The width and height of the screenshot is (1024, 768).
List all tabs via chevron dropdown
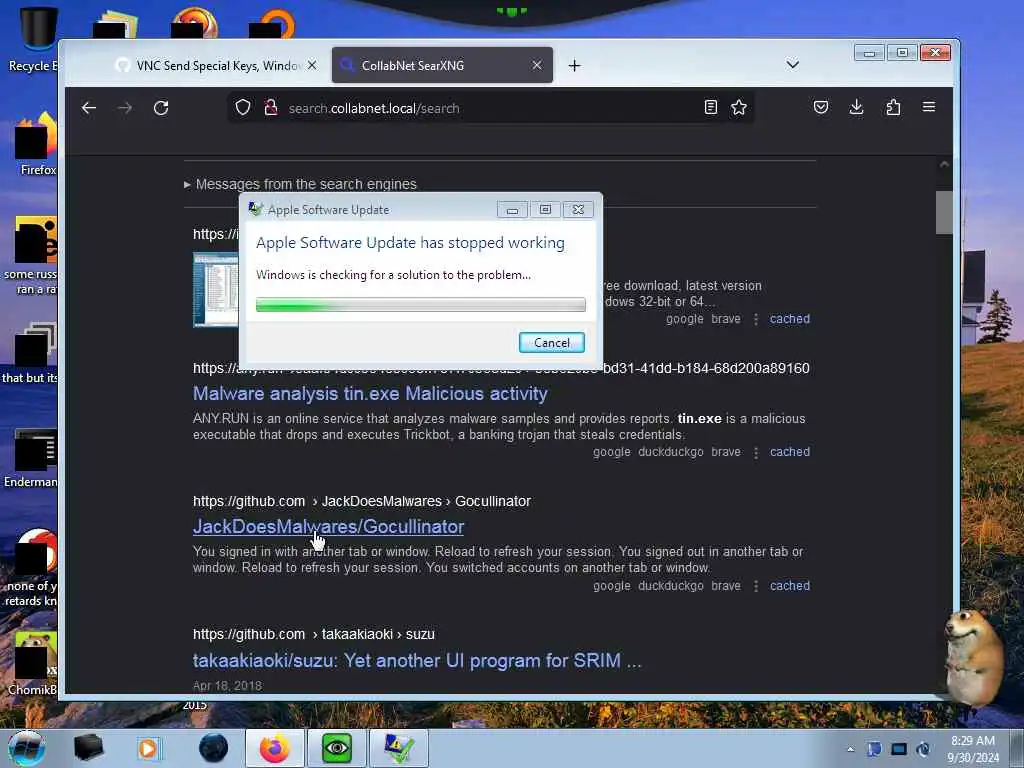(x=792, y=65)
